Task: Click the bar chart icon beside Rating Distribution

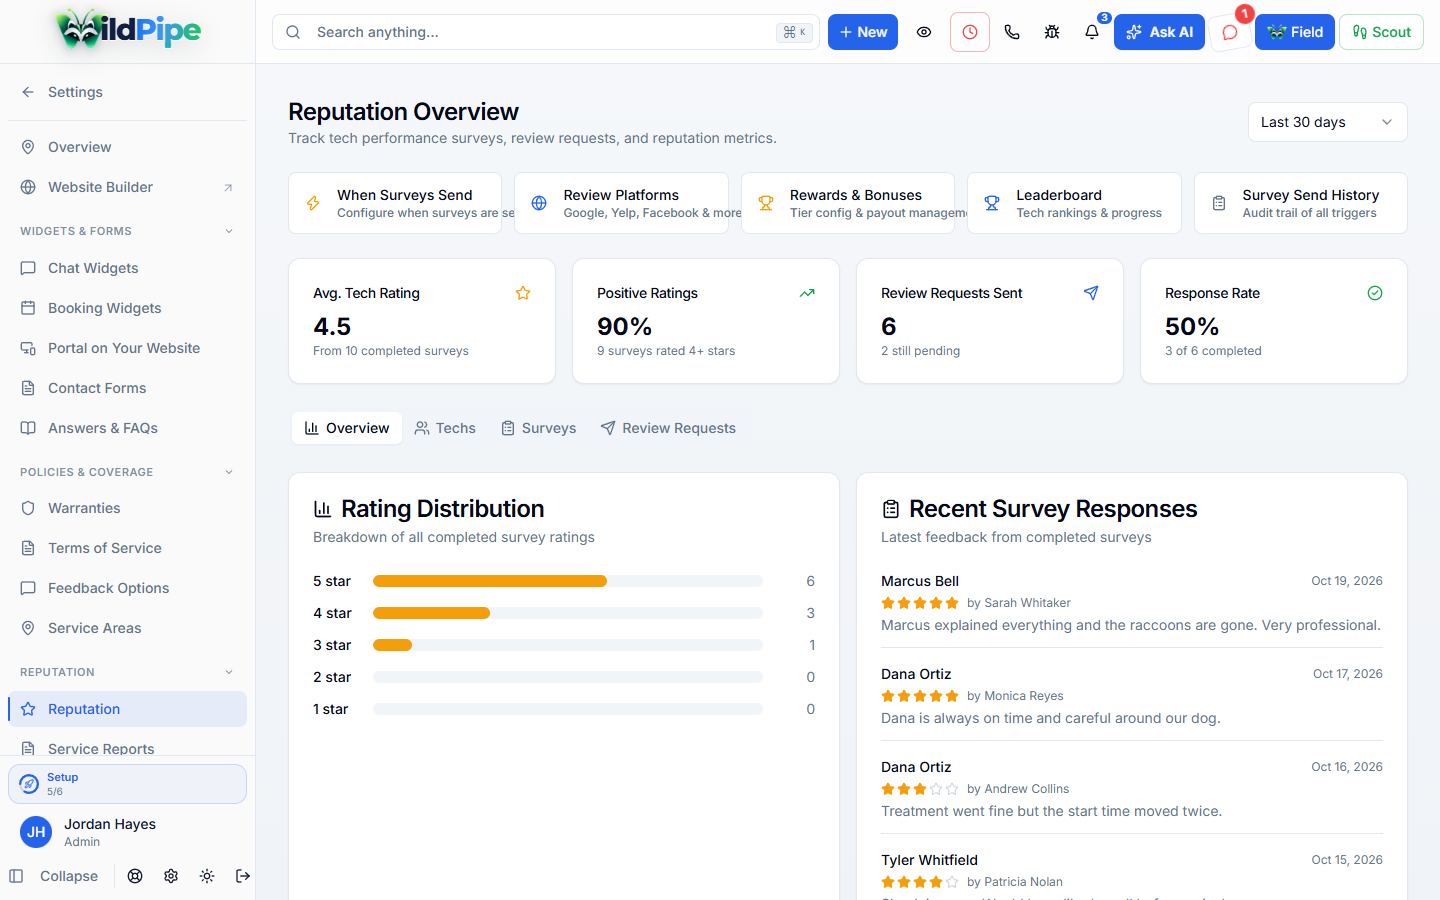Action: (322, 509)
